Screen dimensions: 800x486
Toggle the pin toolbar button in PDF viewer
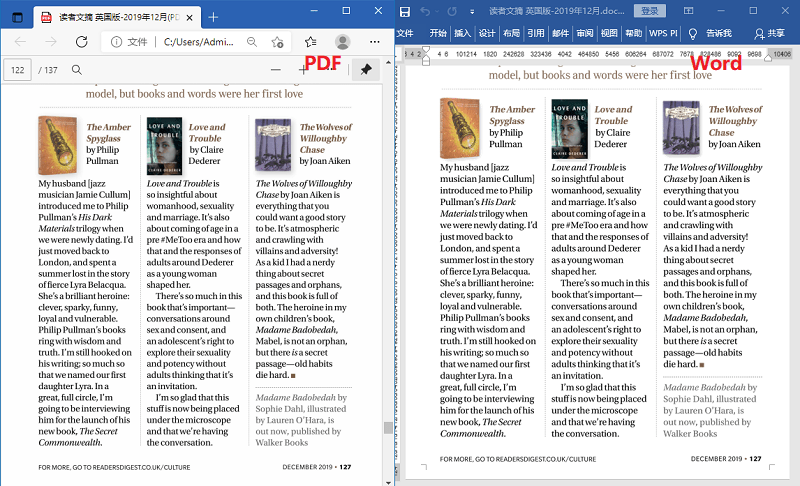[x=365, y=70]
